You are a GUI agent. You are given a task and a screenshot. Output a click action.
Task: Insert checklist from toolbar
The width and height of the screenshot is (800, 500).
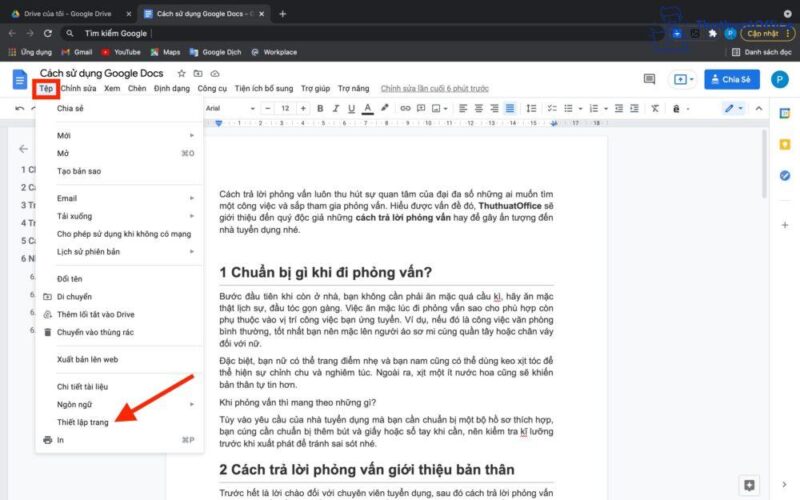[x=552, y=108]
